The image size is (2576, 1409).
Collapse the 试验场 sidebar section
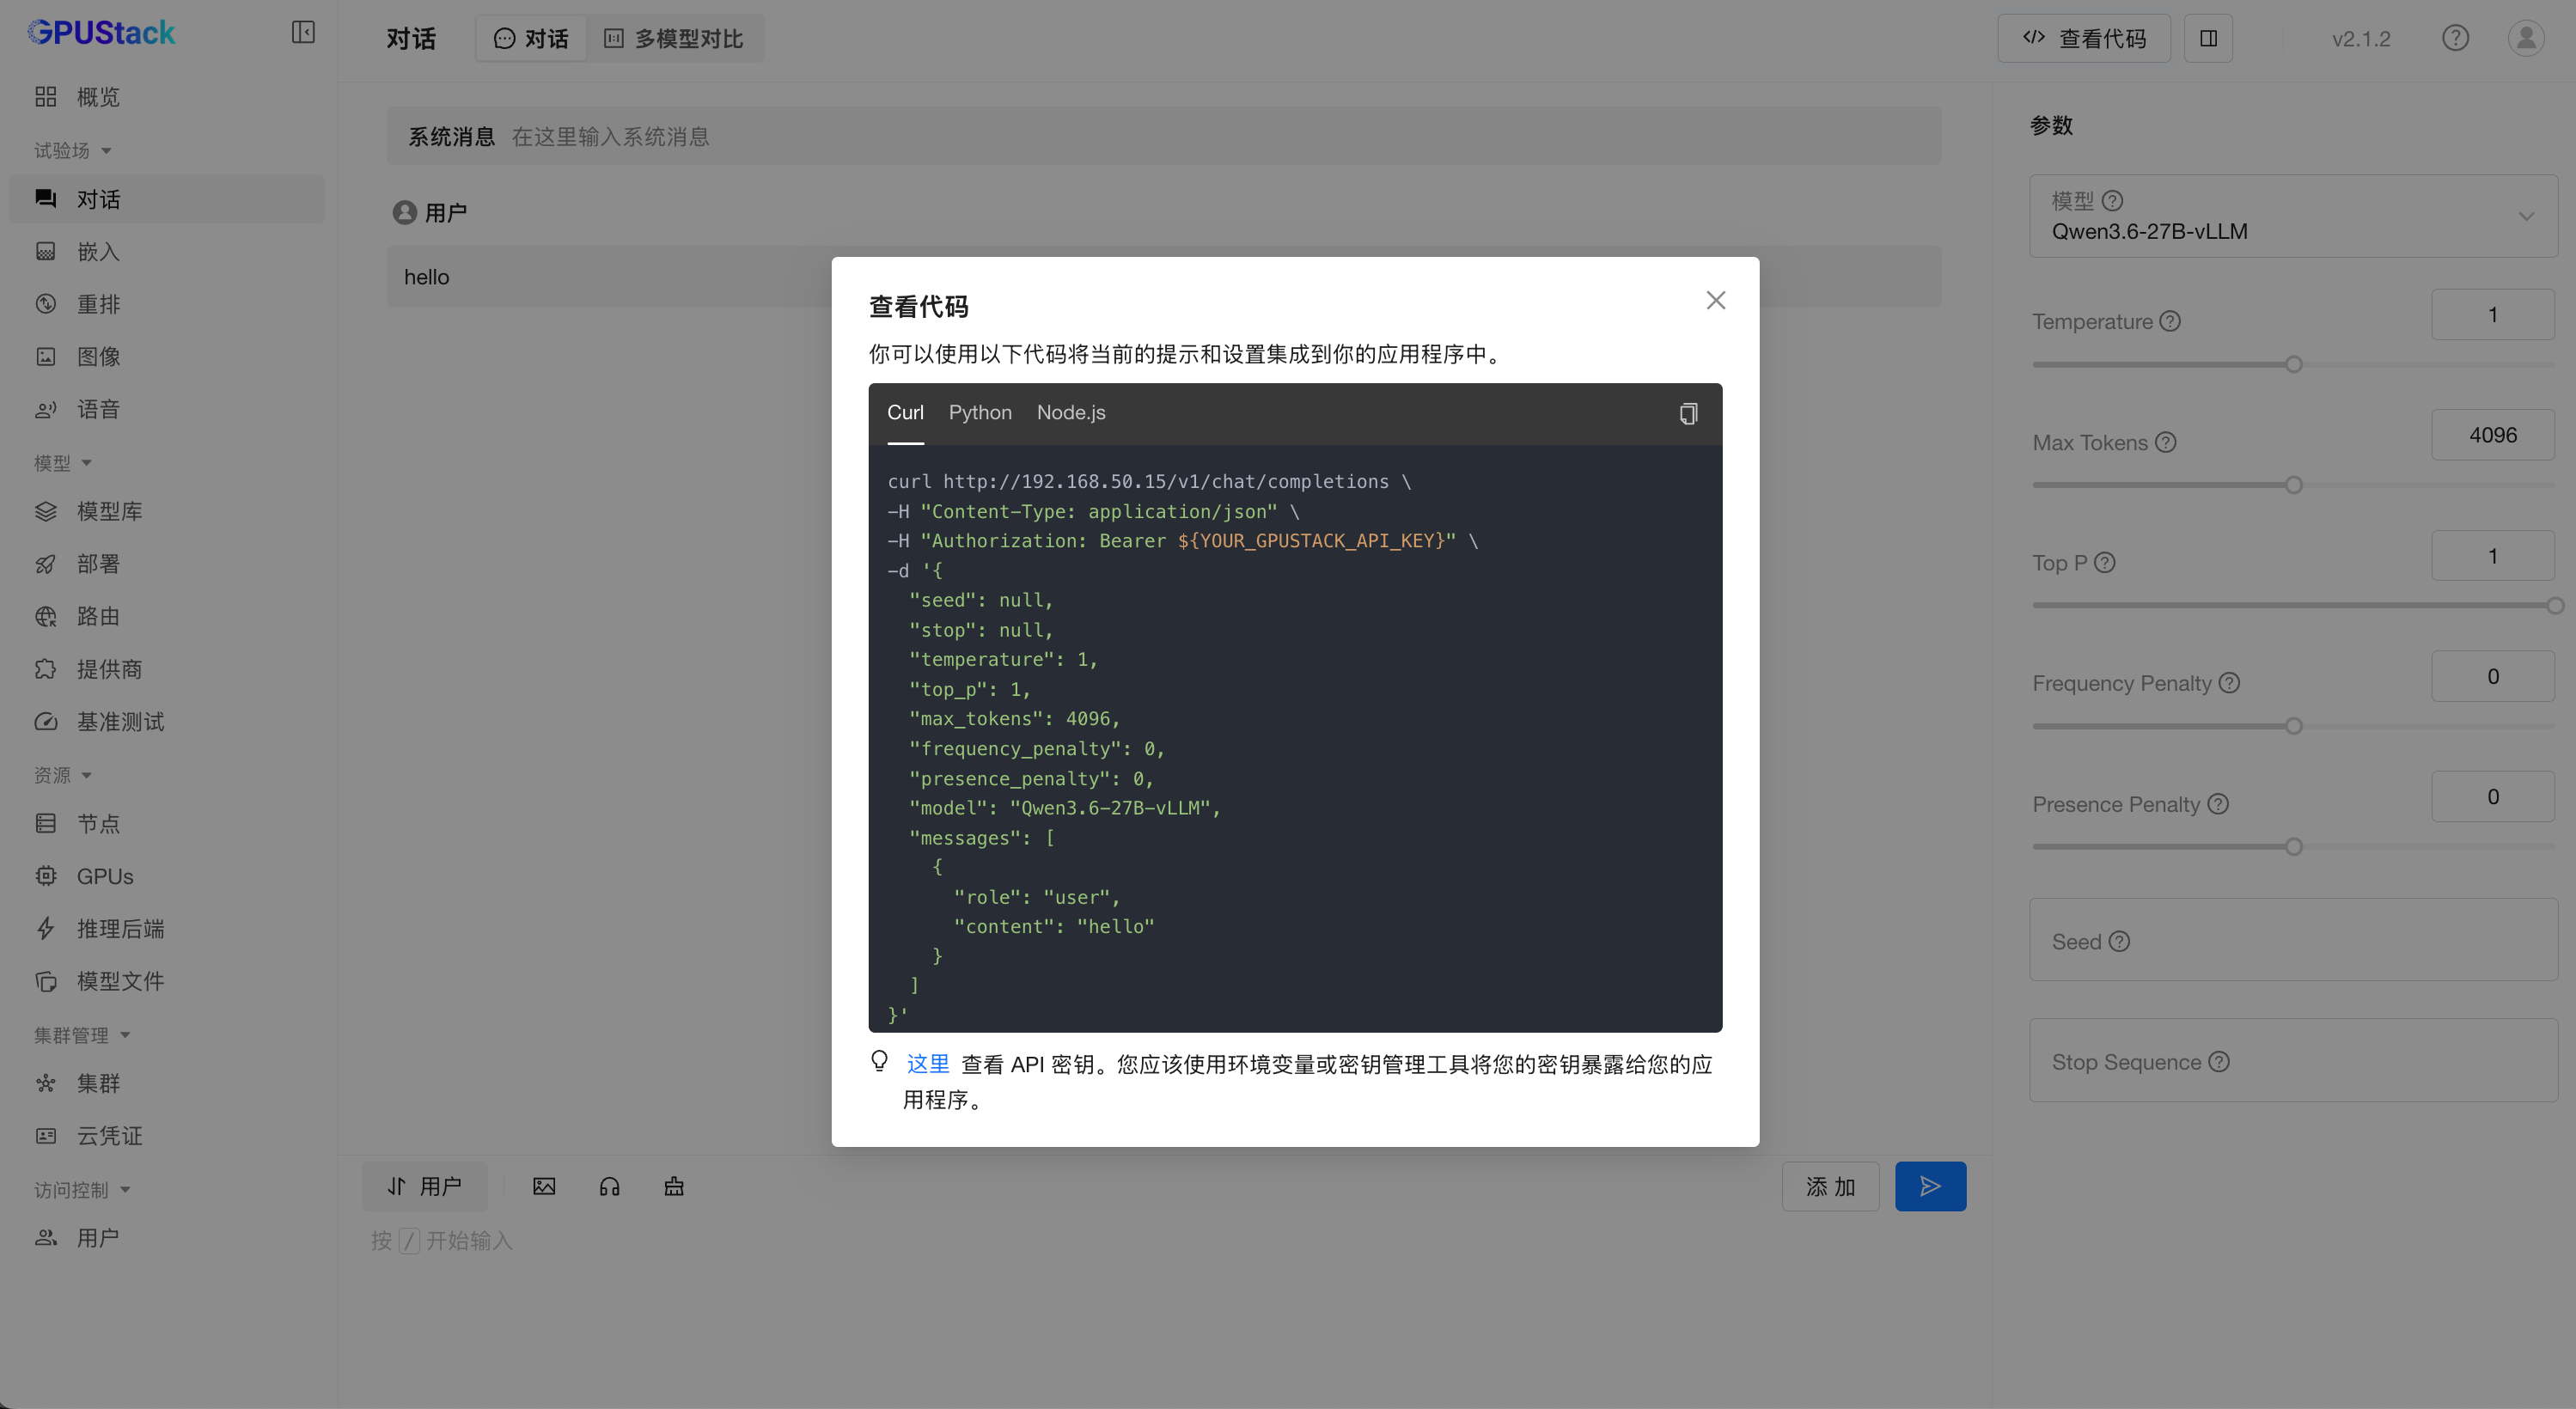point(72,150)
